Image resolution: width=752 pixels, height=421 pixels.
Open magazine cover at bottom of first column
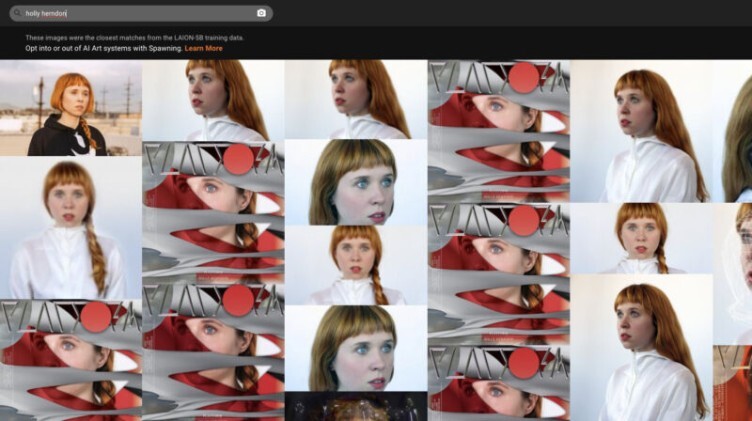70,360
